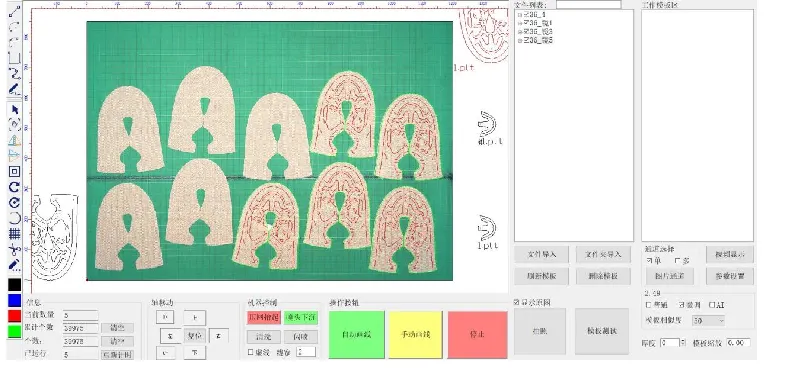Click the horizontal mirror triangle icon
This screenshot has width=797, height=378.
[x=14, y=141]
